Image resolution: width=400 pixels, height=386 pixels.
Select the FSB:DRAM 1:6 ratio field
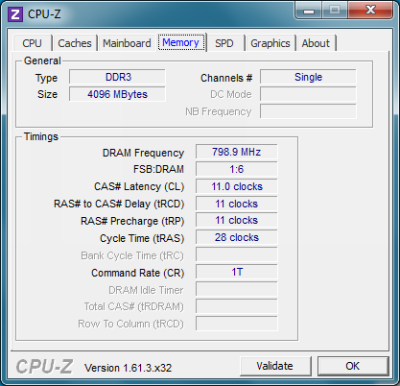(236, 169)
